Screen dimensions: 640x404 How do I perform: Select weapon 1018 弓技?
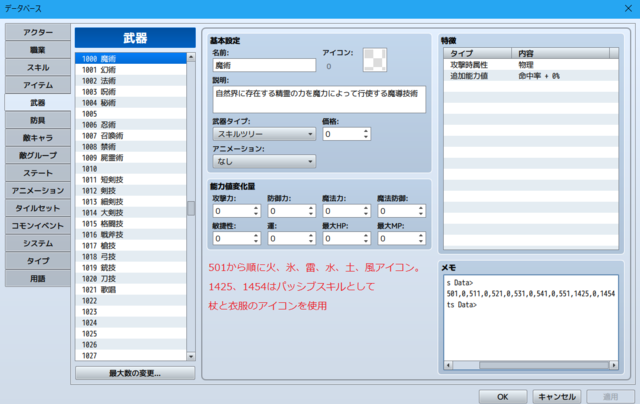(x=131, y=257)
